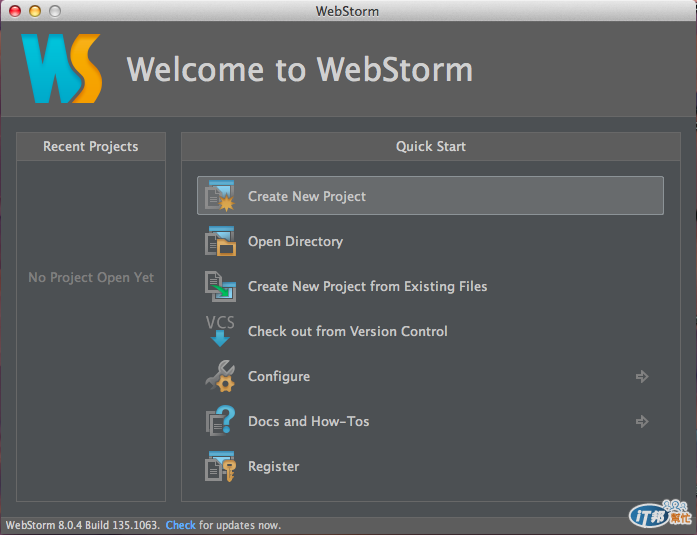Click the Docs and How-Tos question mark icon
The image size is (697, 535).
click(220, 421)
